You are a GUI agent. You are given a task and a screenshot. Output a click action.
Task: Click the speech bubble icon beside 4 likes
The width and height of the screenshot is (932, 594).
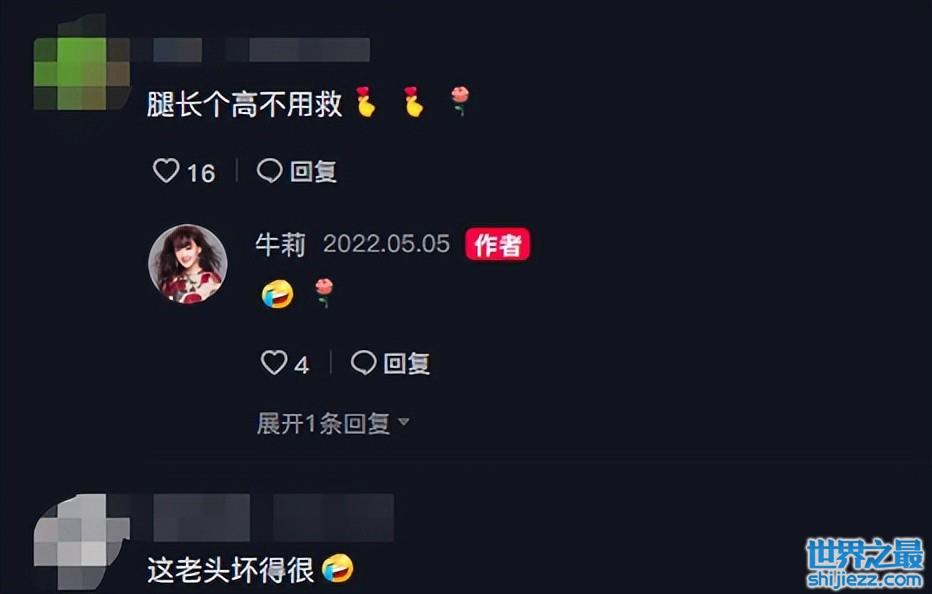click(363, 362)
